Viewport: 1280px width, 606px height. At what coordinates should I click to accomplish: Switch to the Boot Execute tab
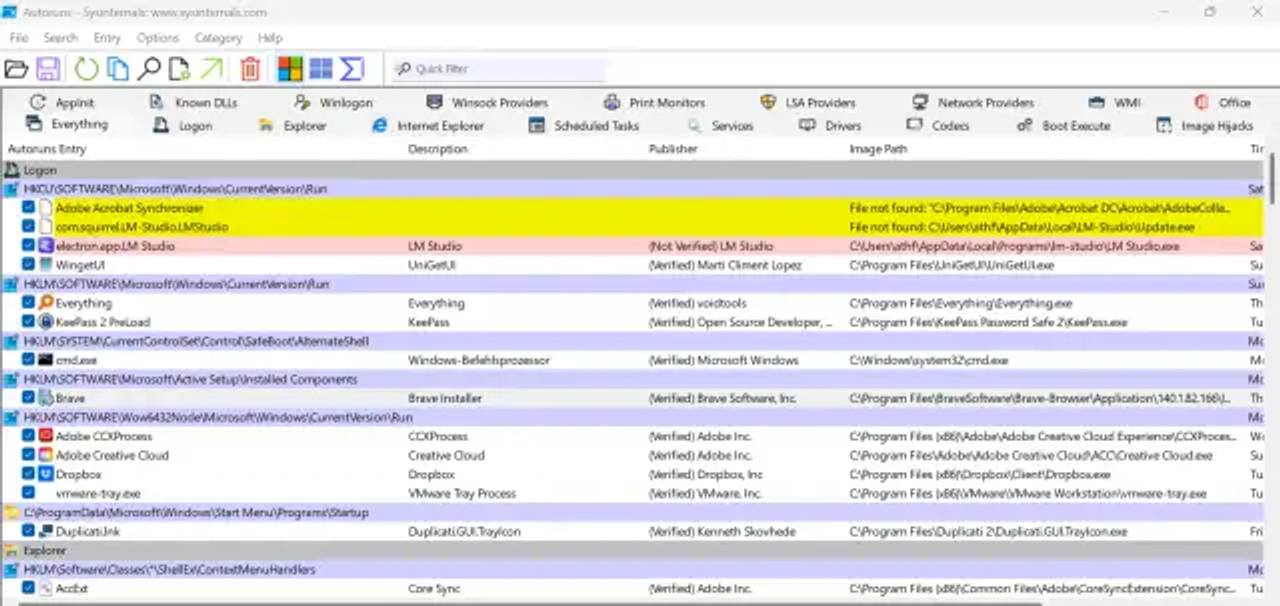point(1064,126)
